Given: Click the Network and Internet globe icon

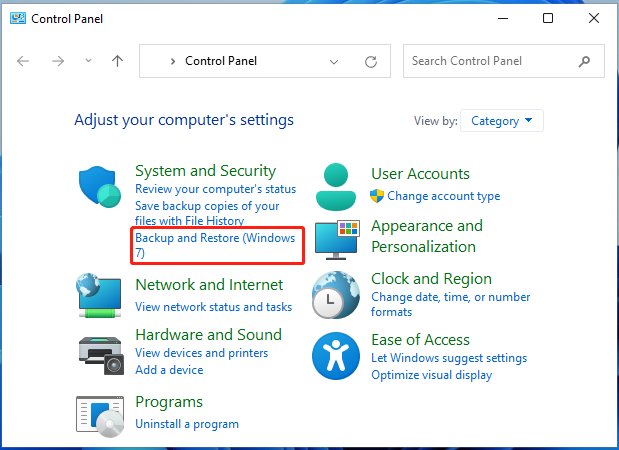Looking at the screenshot, I should (99, 295).
